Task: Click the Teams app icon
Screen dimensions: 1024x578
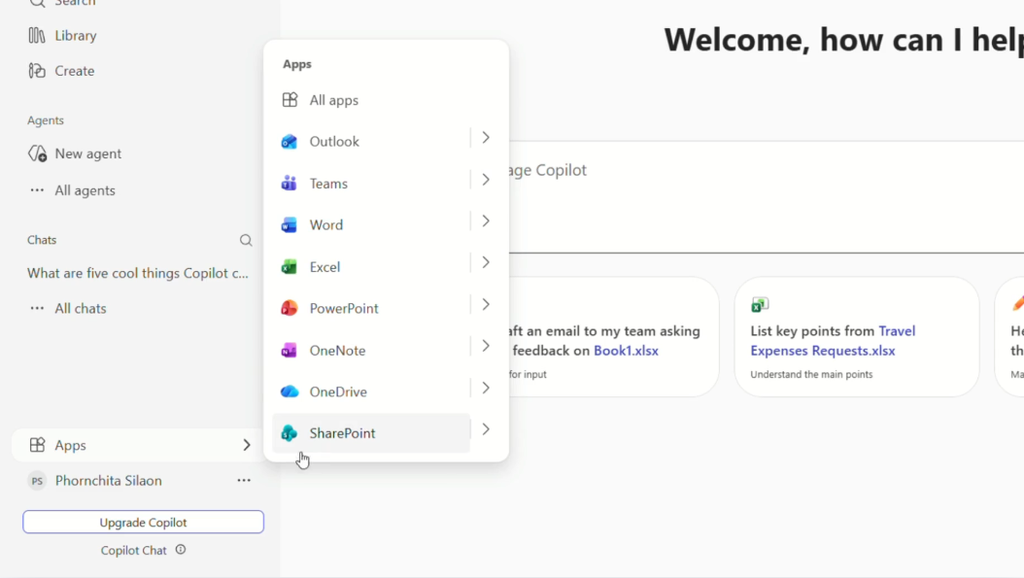Action: pyautogui.click(x=289, y=184)
